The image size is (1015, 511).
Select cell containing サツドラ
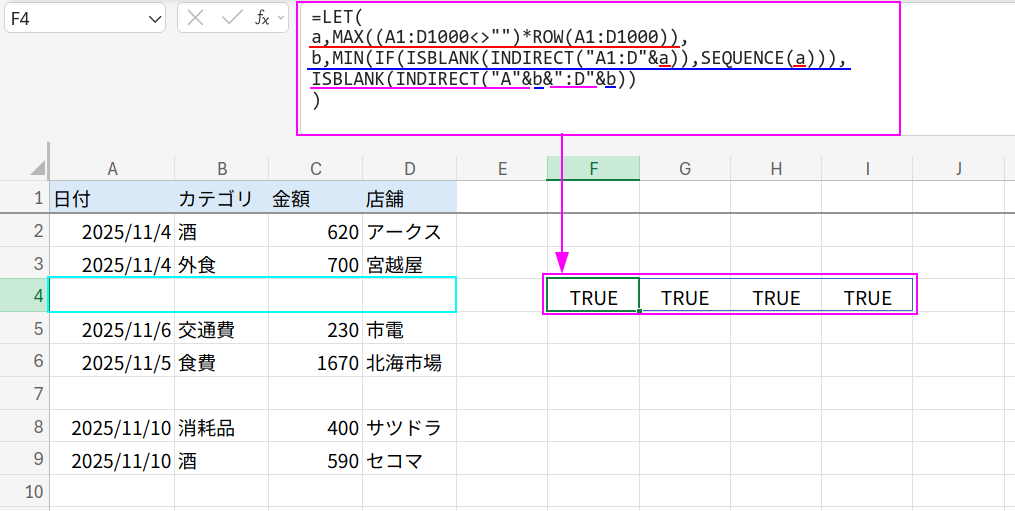[x=409, y=426]
